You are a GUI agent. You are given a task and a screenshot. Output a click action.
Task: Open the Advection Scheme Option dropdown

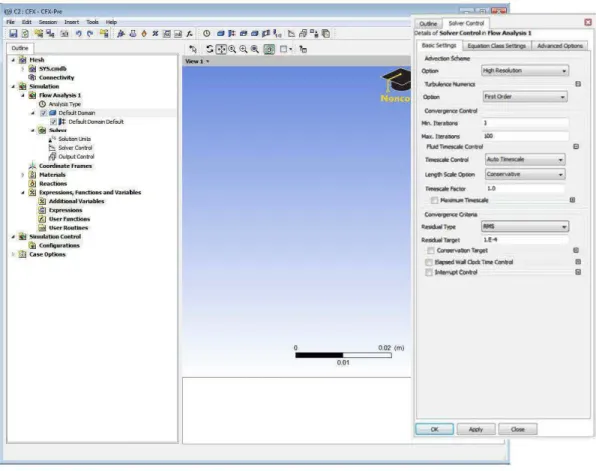click(x=525, y=71)
